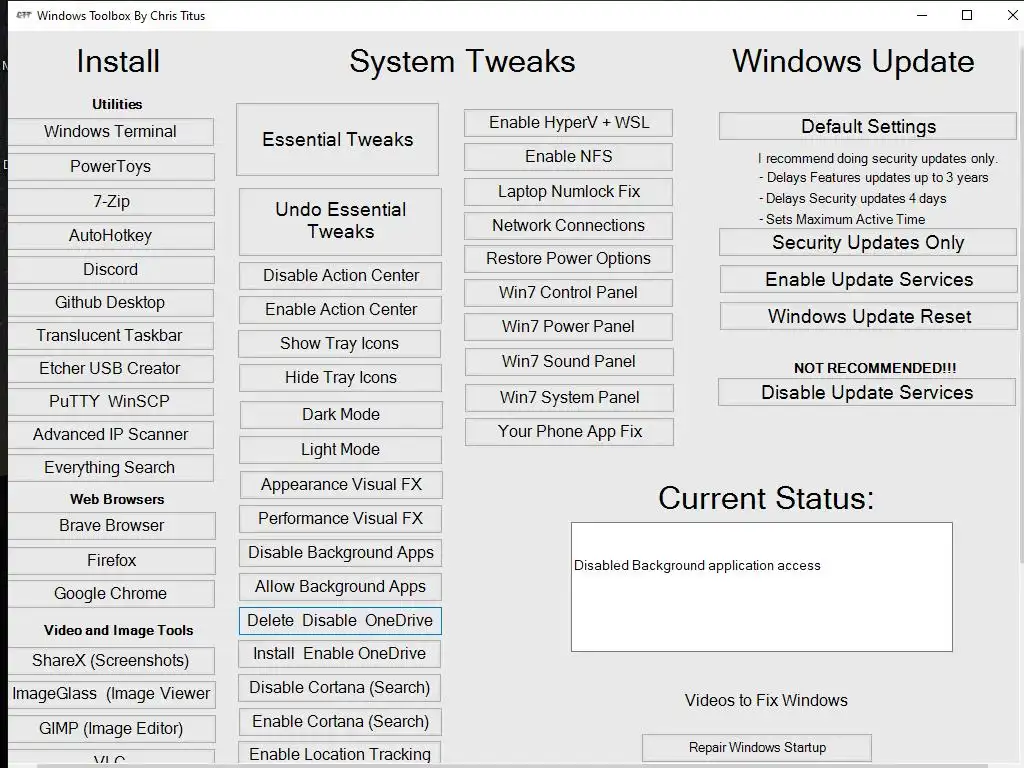Choose Translucent Taskbar install
The image size is (1024, 768).
[111, 335]
